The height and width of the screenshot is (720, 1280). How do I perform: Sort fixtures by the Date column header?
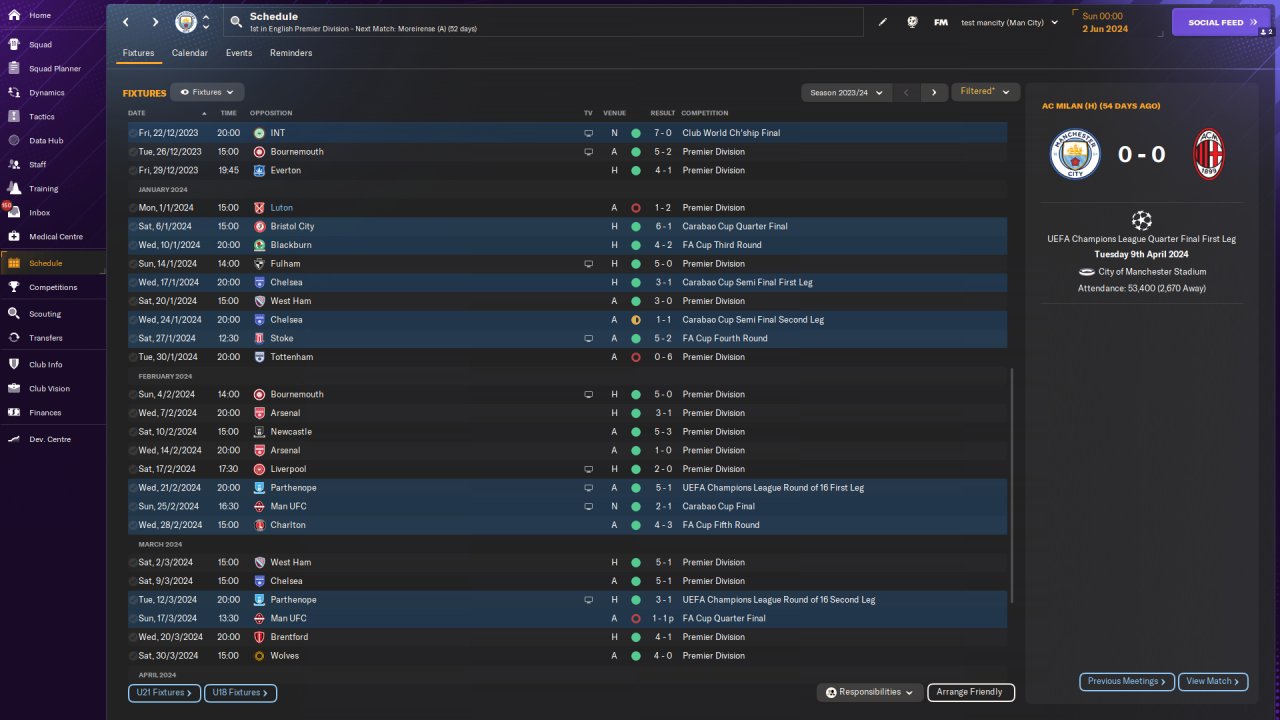coord(137,113)
